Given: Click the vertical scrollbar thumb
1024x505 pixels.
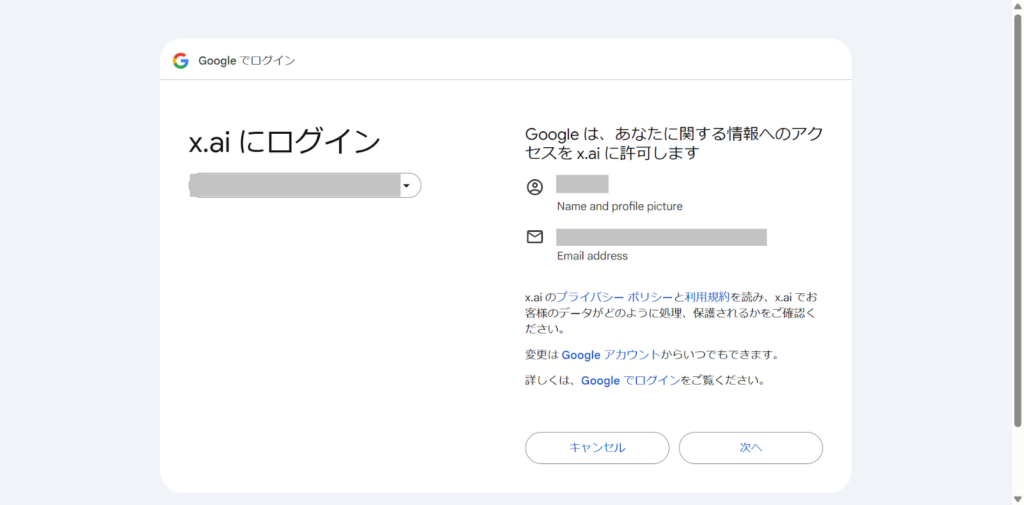Looking at the screenshot, I should coord(1017,220).
